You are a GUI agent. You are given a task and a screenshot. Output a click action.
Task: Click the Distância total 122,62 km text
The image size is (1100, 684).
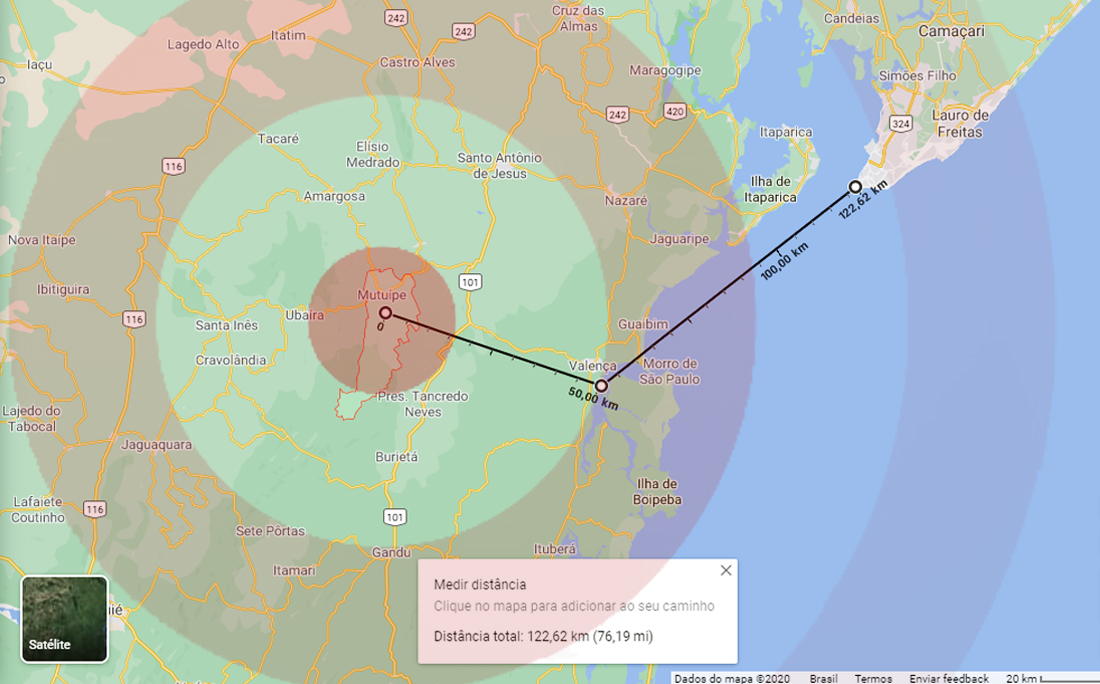543,636
